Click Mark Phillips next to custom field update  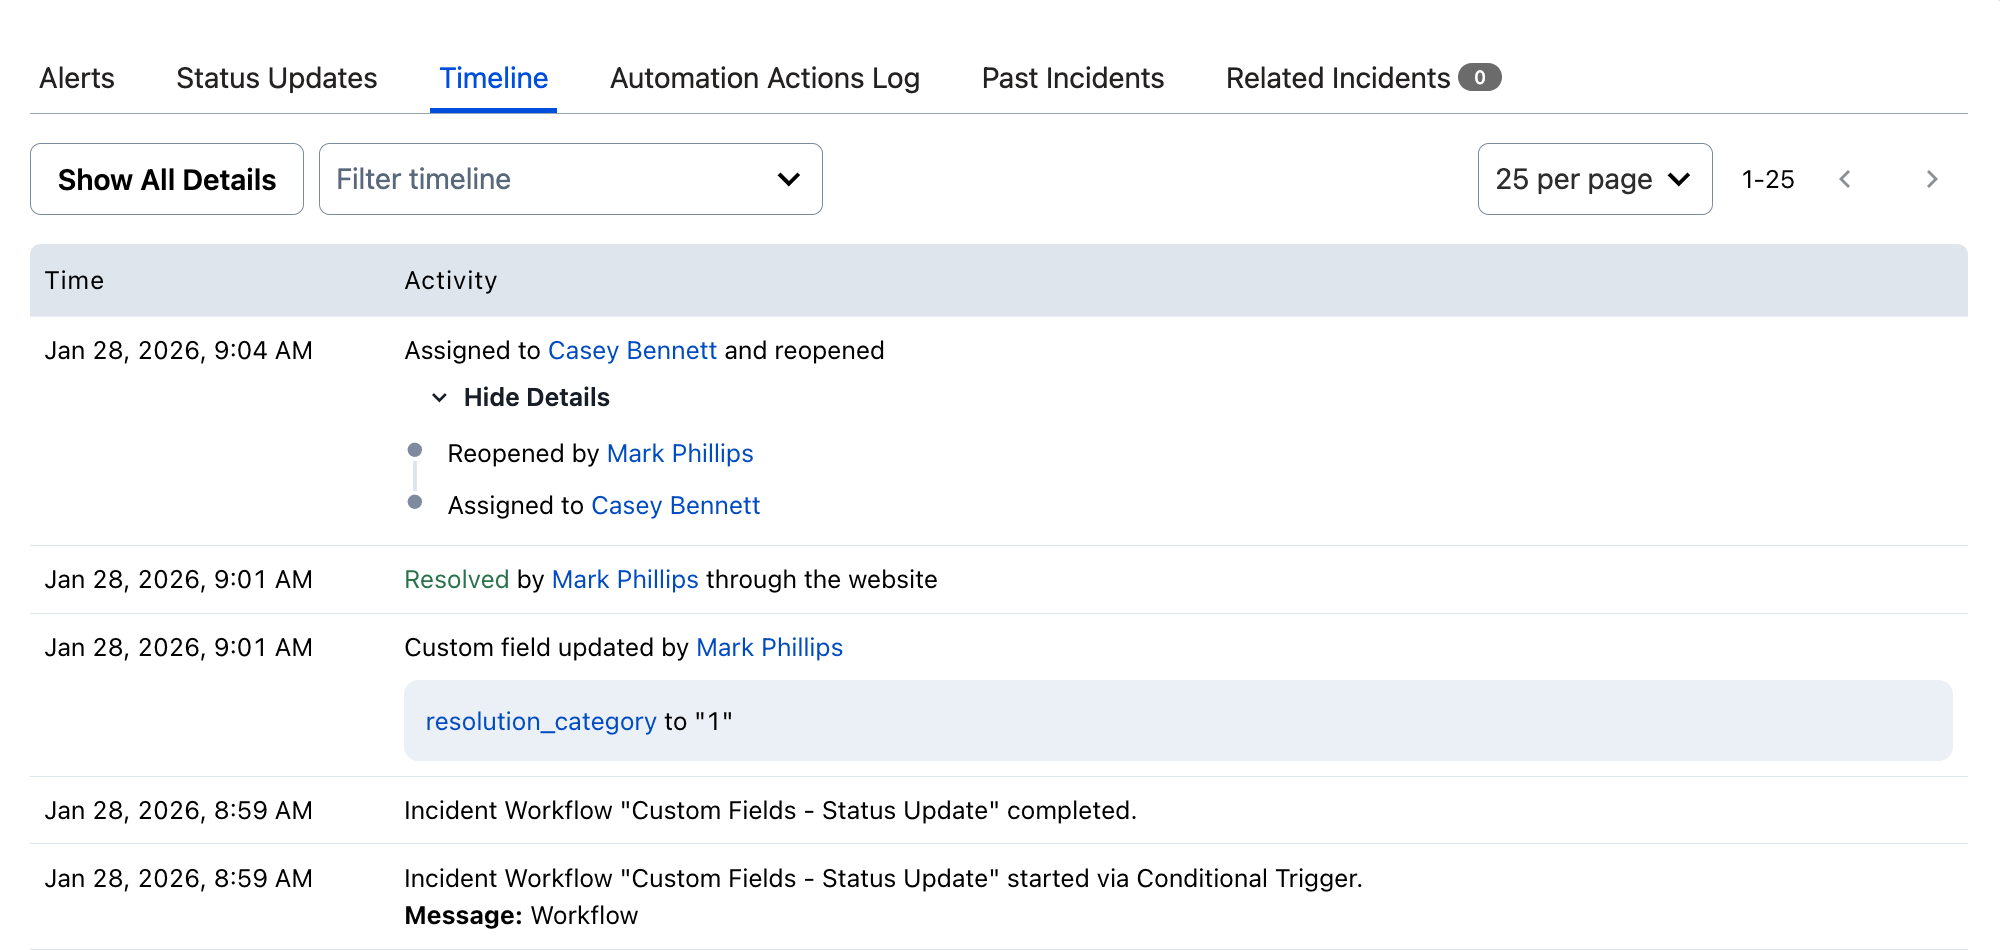(x=769, y=647)
